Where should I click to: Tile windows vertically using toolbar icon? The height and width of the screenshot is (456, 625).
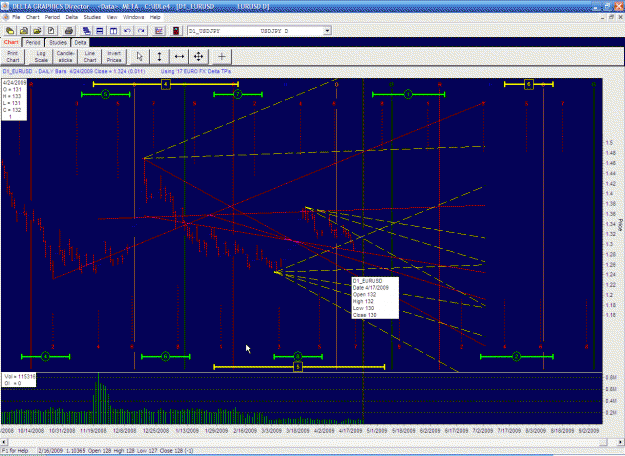(x=114, y=31)
